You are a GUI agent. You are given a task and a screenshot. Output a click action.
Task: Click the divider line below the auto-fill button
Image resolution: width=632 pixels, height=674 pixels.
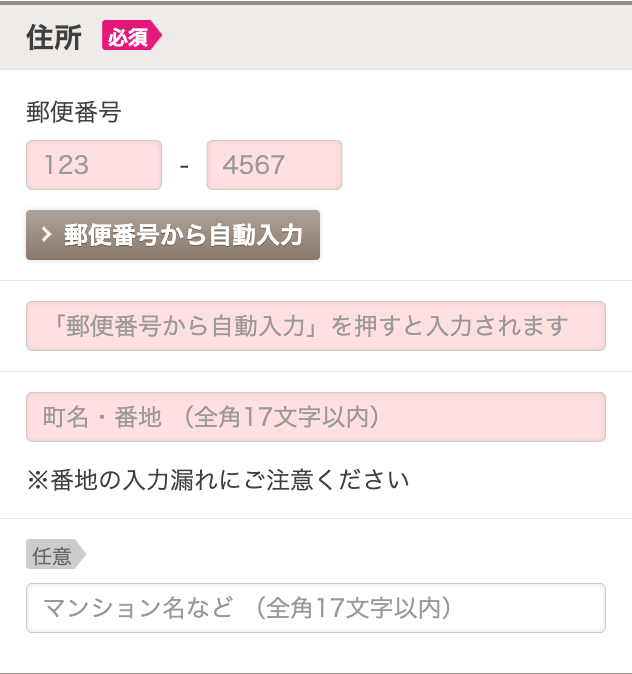[316, 281]
